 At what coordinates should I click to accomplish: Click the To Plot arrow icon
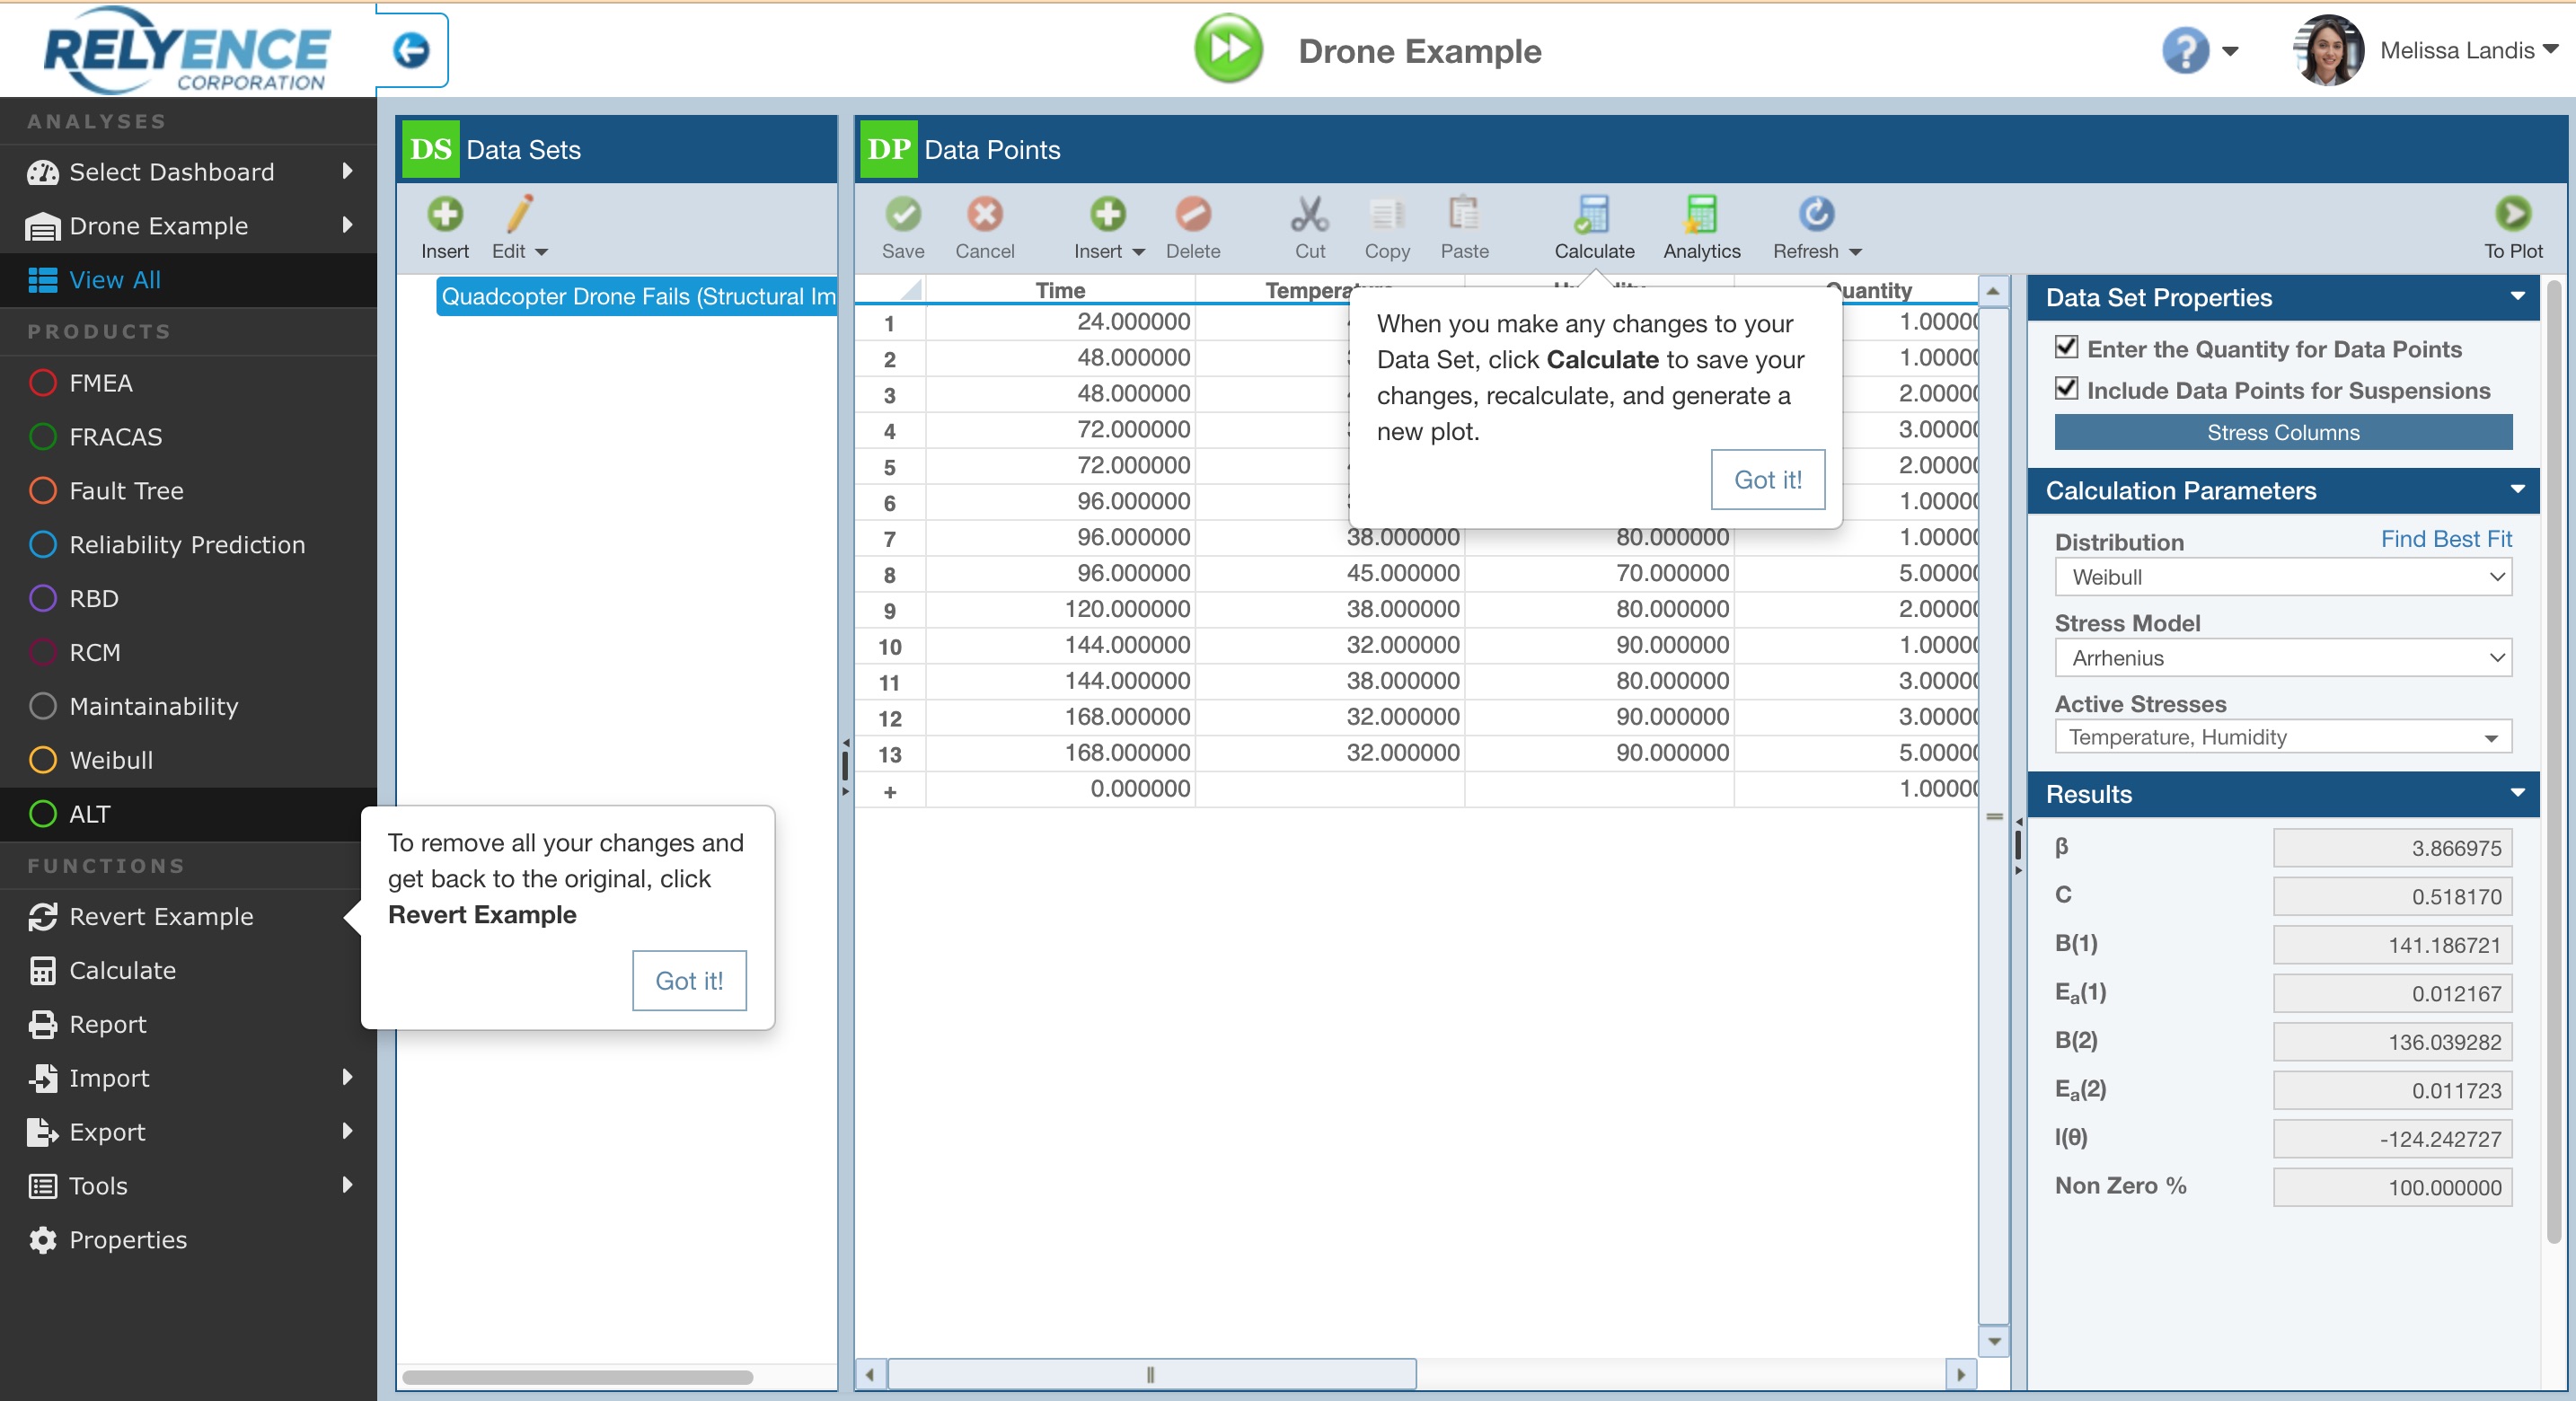(x=2512, y=214)
